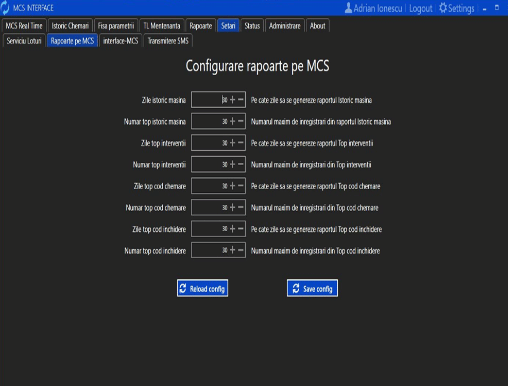Click the 'Zile istoric masina' label
Image resolution: width=508 pixels, height=386 pixels.
pyautogui.click(x=164, y=100)
